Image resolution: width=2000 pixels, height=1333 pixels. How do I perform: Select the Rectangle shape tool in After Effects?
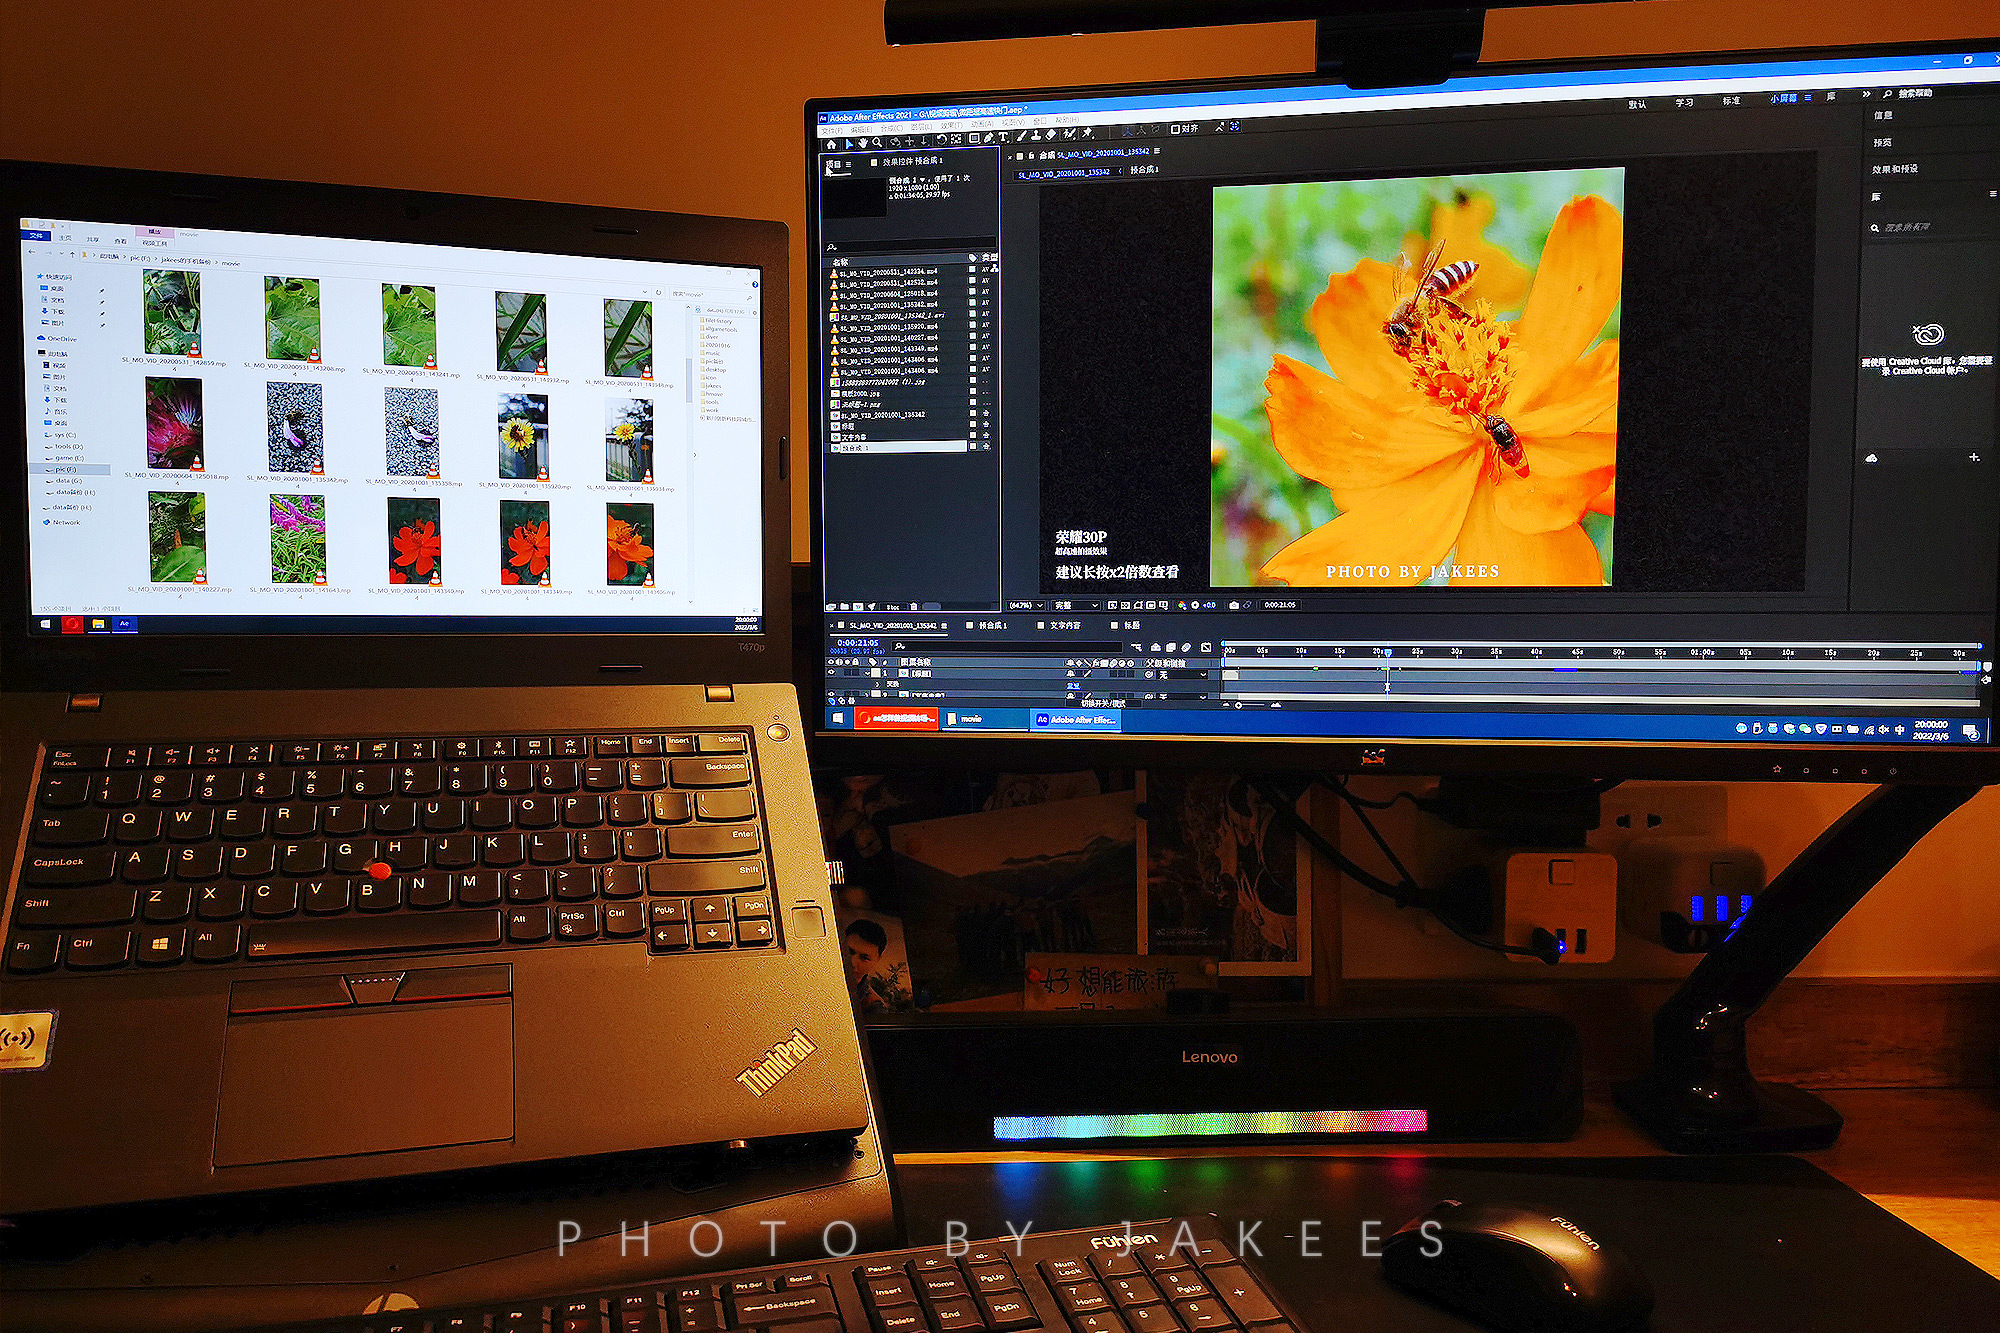(974, 138)
